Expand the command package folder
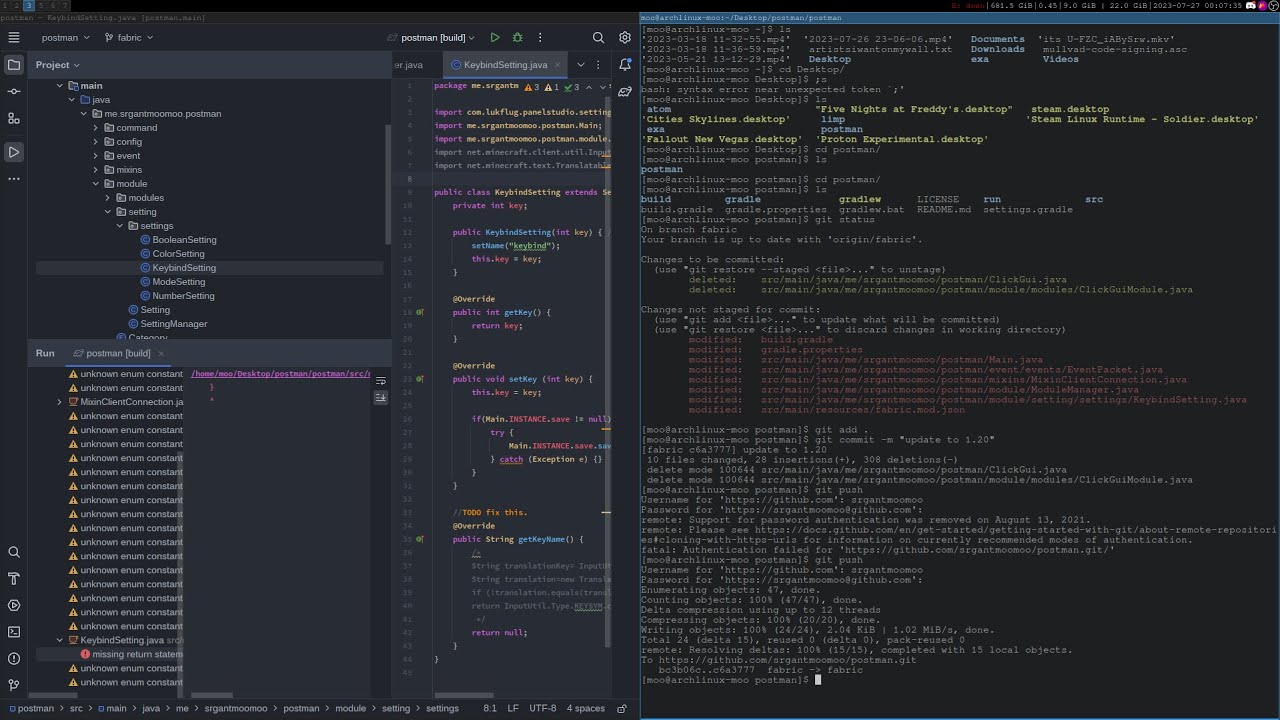This screenshot has height=720, width=1280. [95, 128]
